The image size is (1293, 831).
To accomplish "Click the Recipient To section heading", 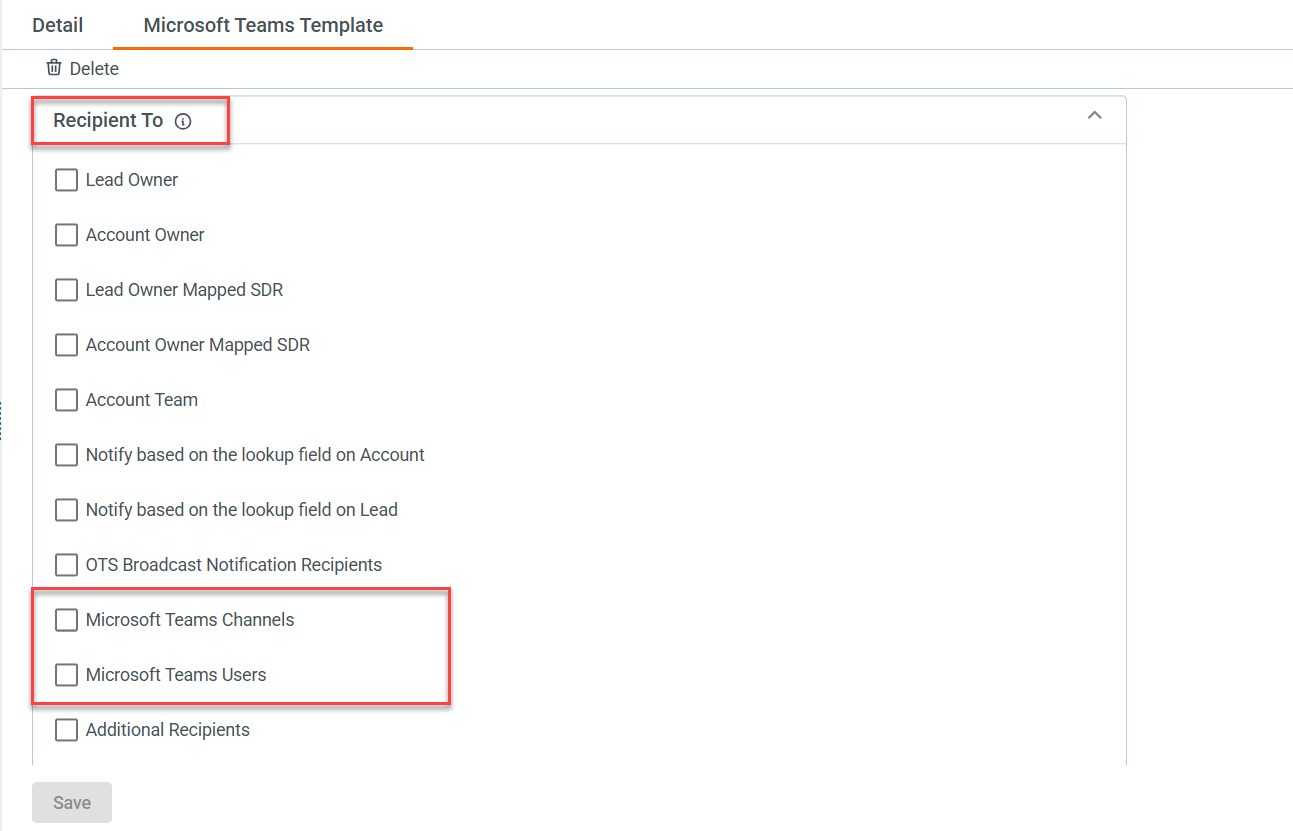I will tap(108, 121).
